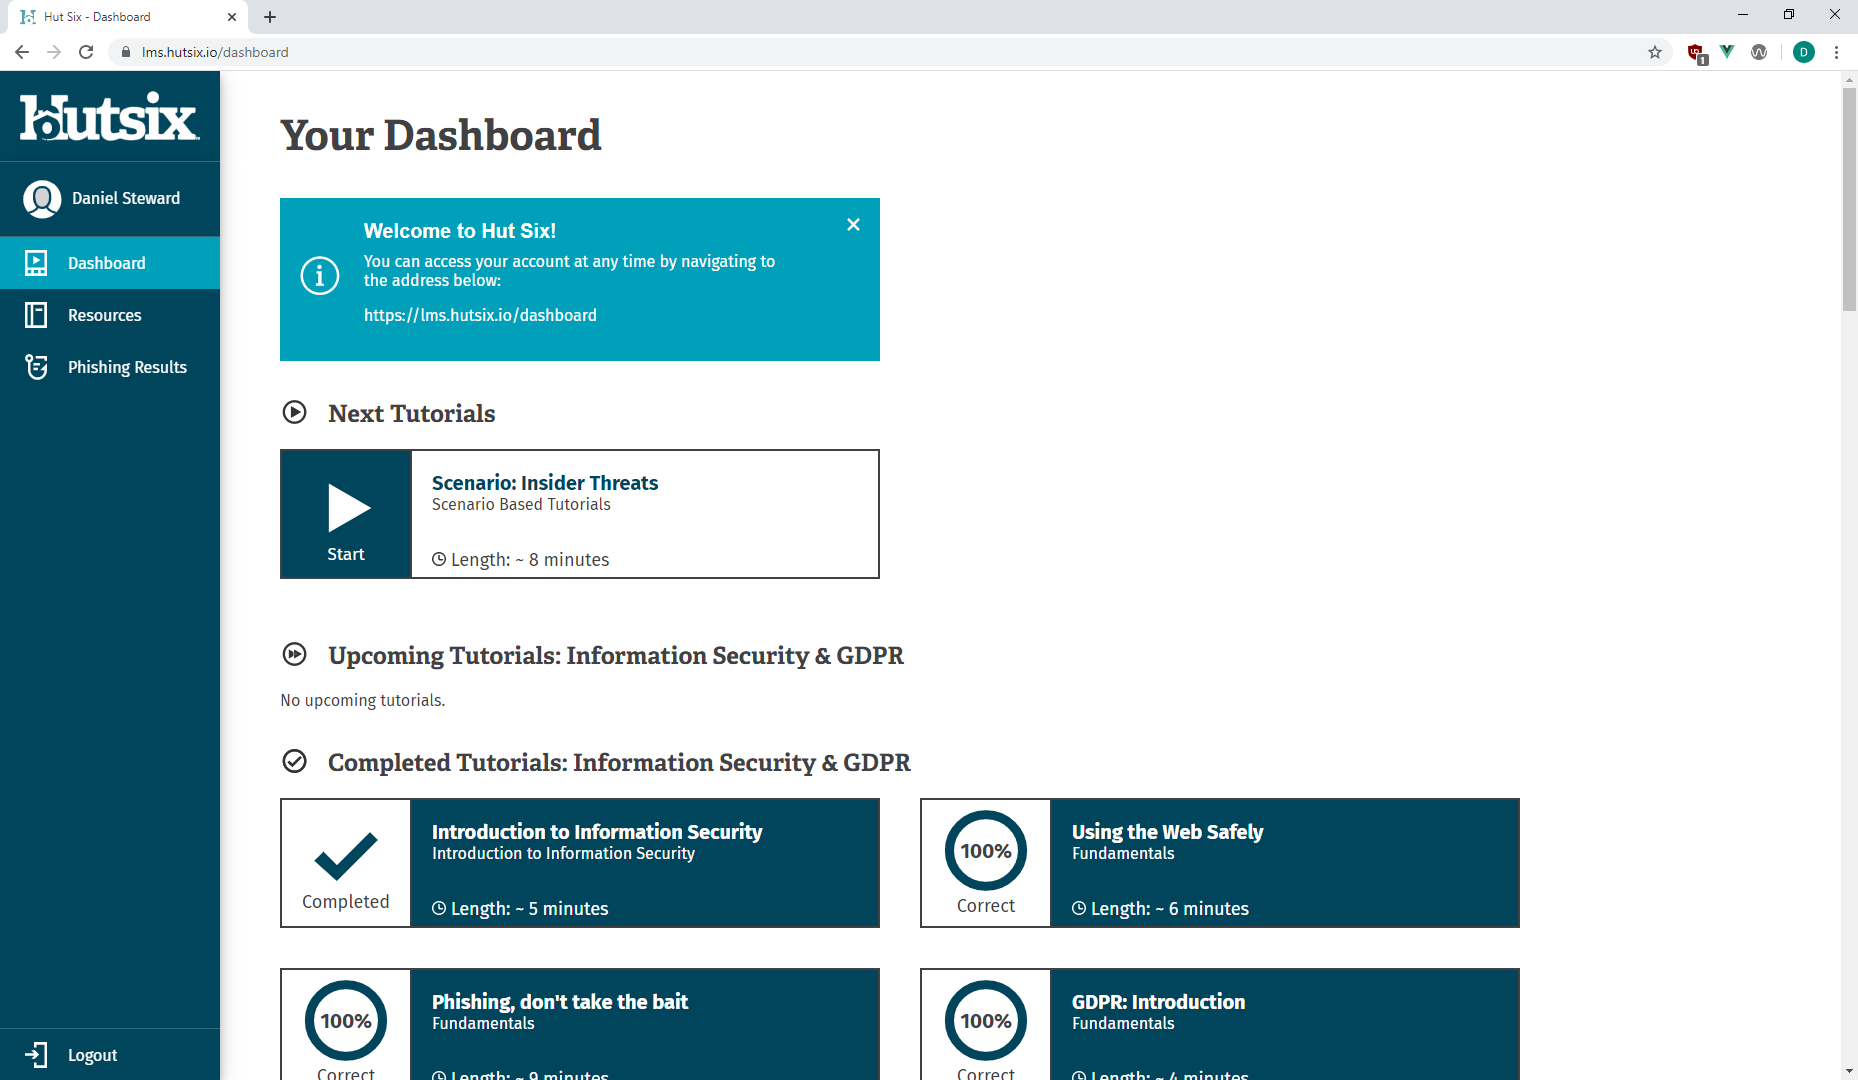
Task: Open Resources from the sidebar
Action: click(x=104, y=315)
